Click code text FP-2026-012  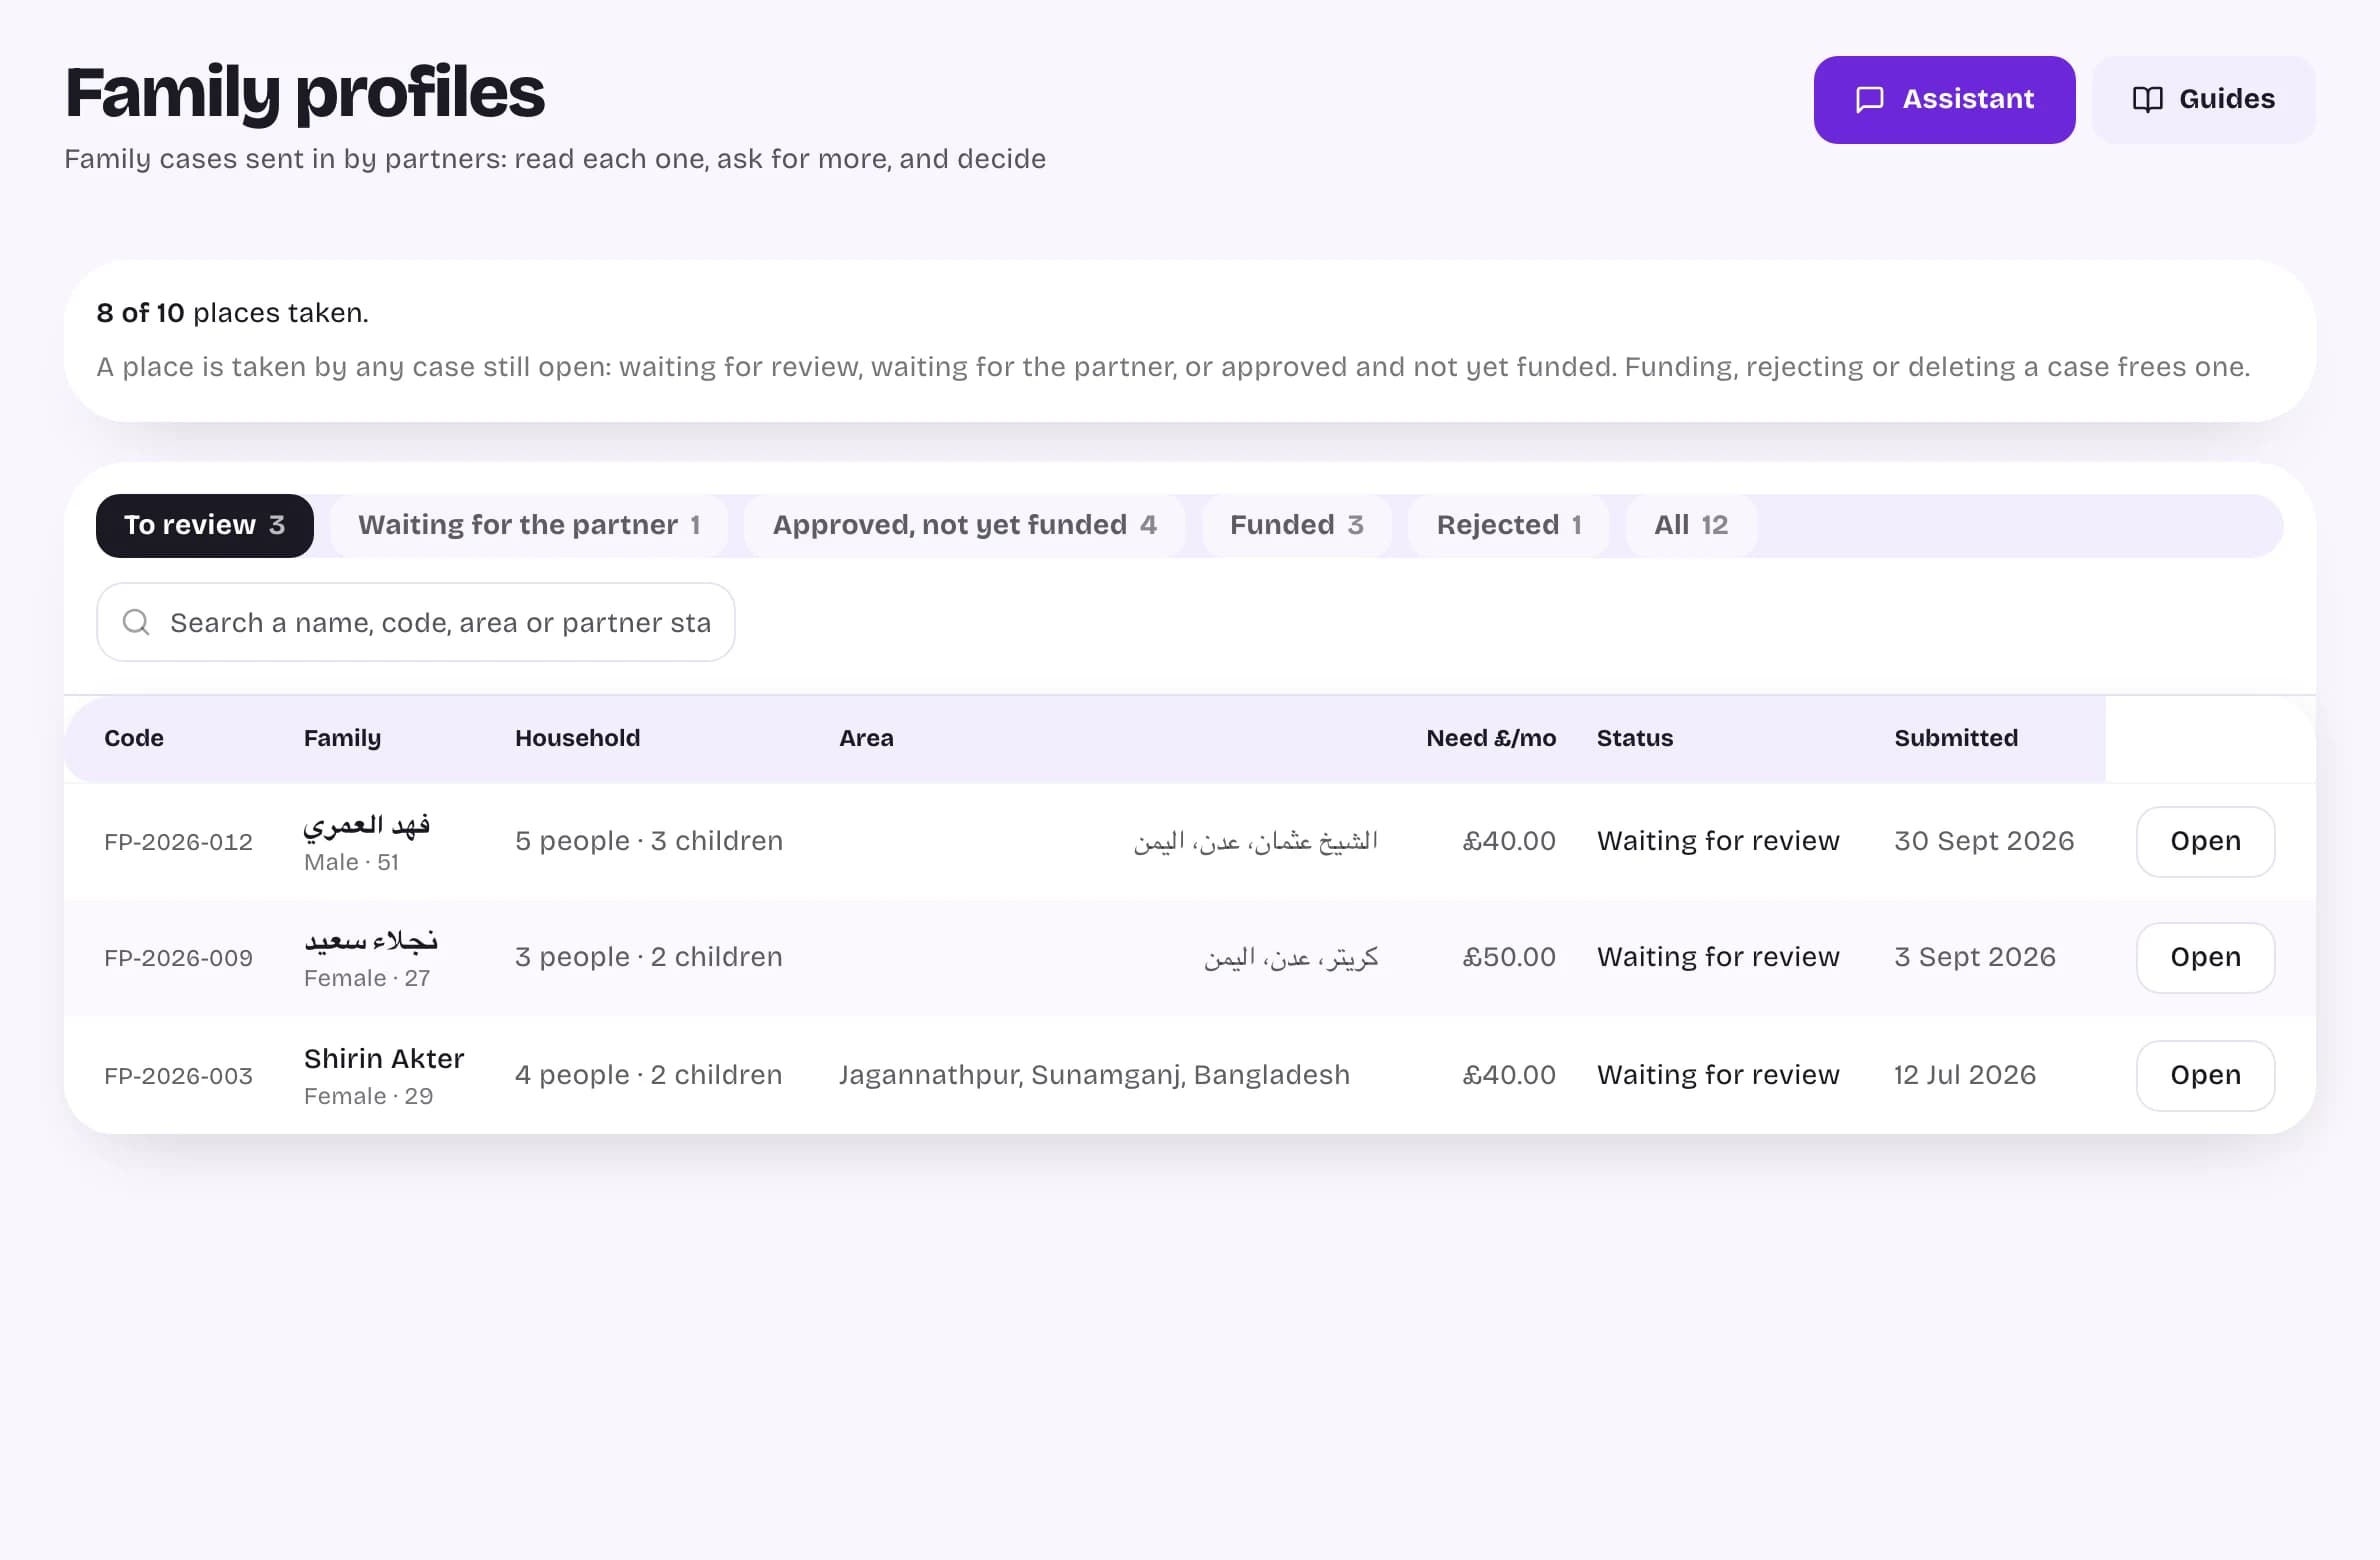click(178, 842)
